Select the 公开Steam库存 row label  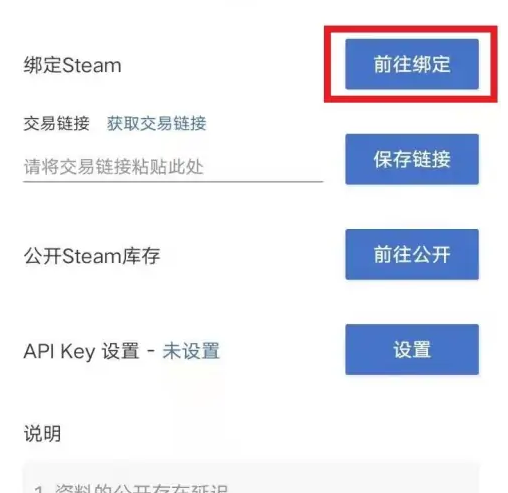pos(92,256)
